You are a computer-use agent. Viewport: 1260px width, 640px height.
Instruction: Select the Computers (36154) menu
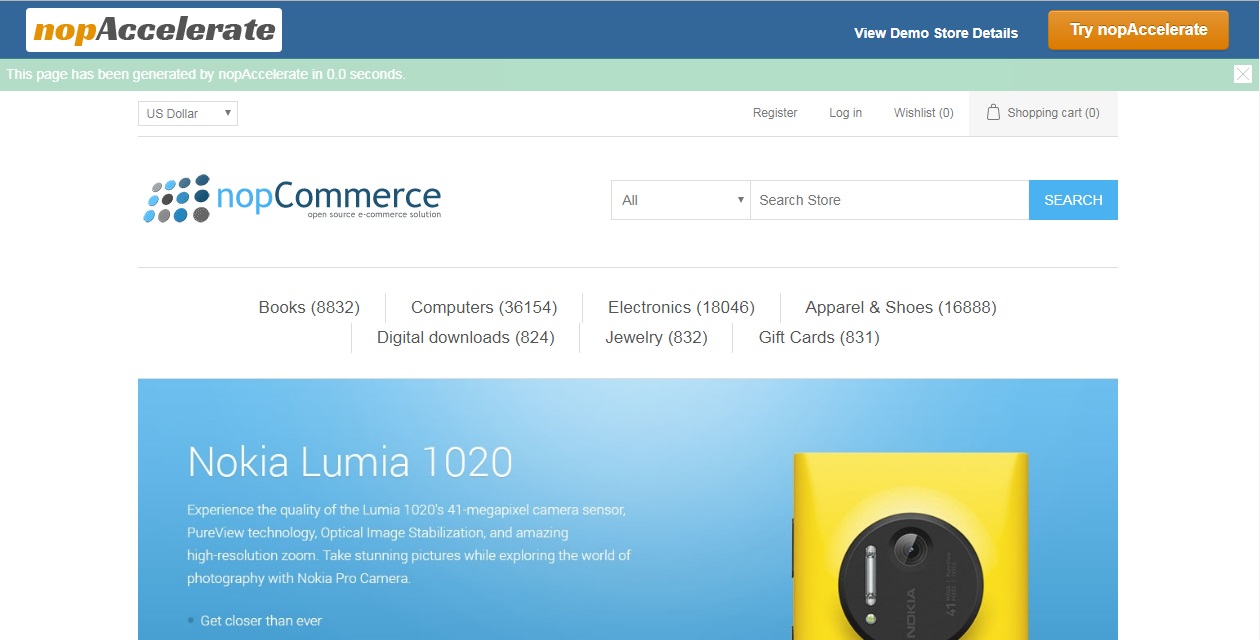click(x=484, y=307)
